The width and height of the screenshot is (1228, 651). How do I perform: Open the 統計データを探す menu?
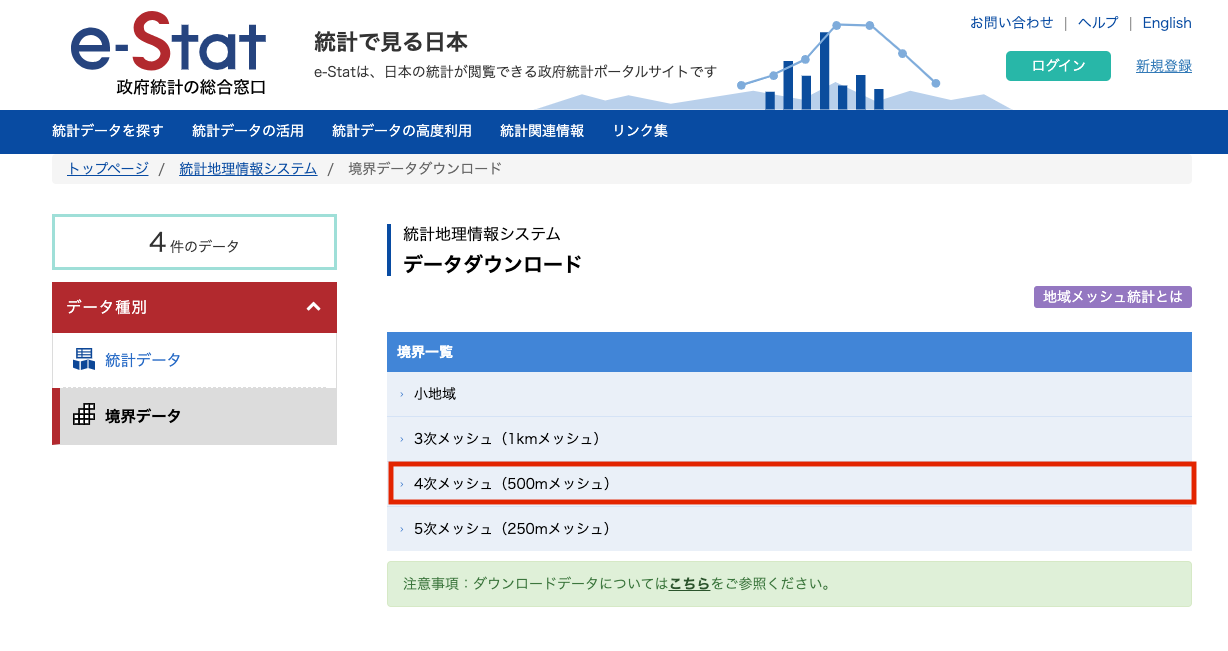[107, 131]
